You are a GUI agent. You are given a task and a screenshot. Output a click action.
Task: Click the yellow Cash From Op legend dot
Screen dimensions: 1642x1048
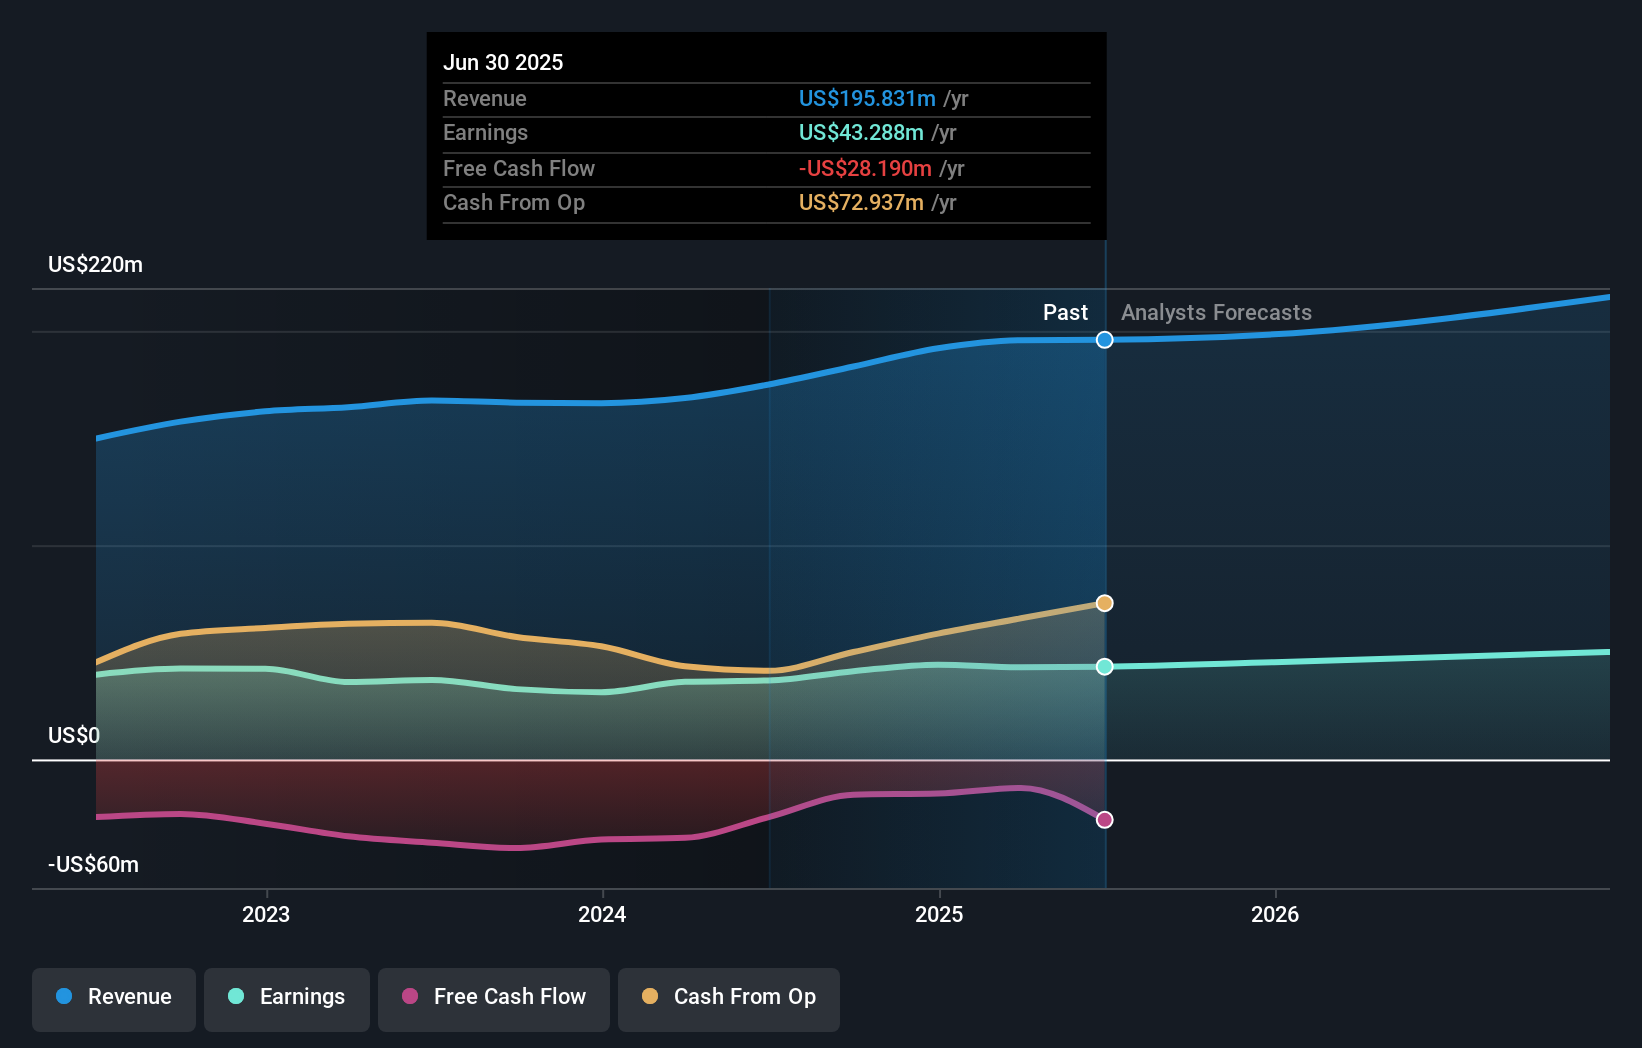pos(651,997)
